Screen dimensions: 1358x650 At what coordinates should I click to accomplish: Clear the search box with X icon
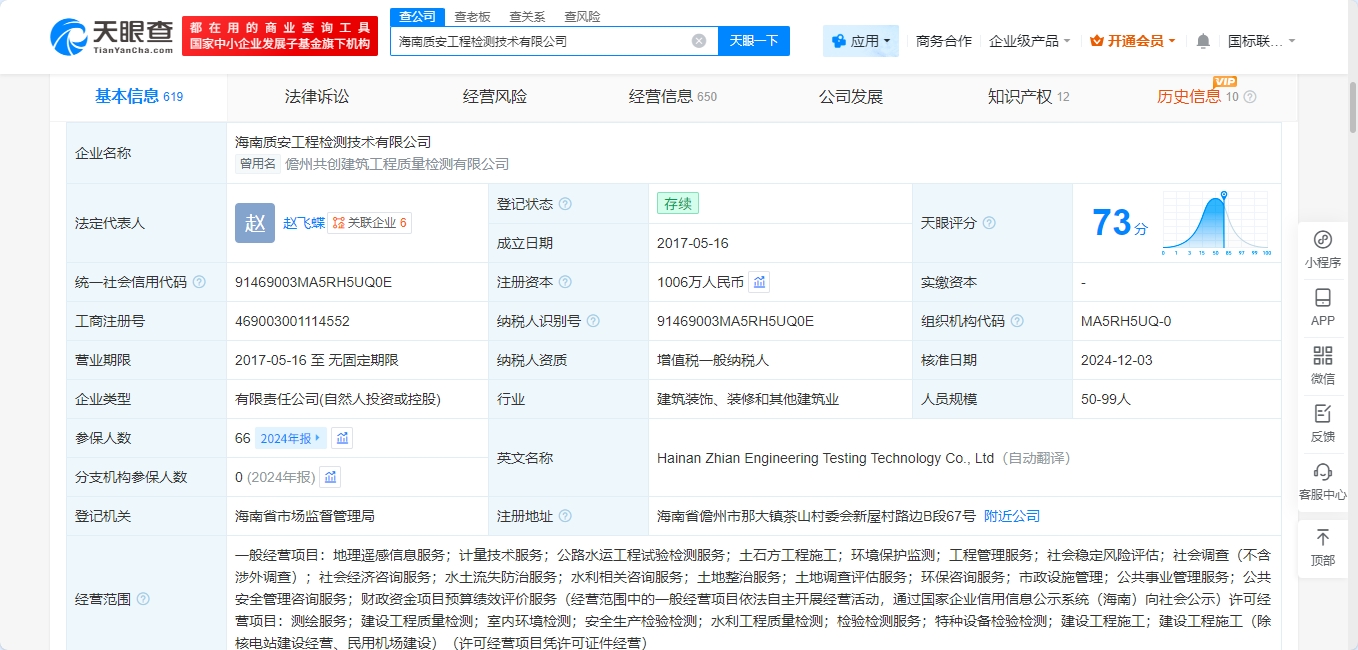(x=699, y=41)
